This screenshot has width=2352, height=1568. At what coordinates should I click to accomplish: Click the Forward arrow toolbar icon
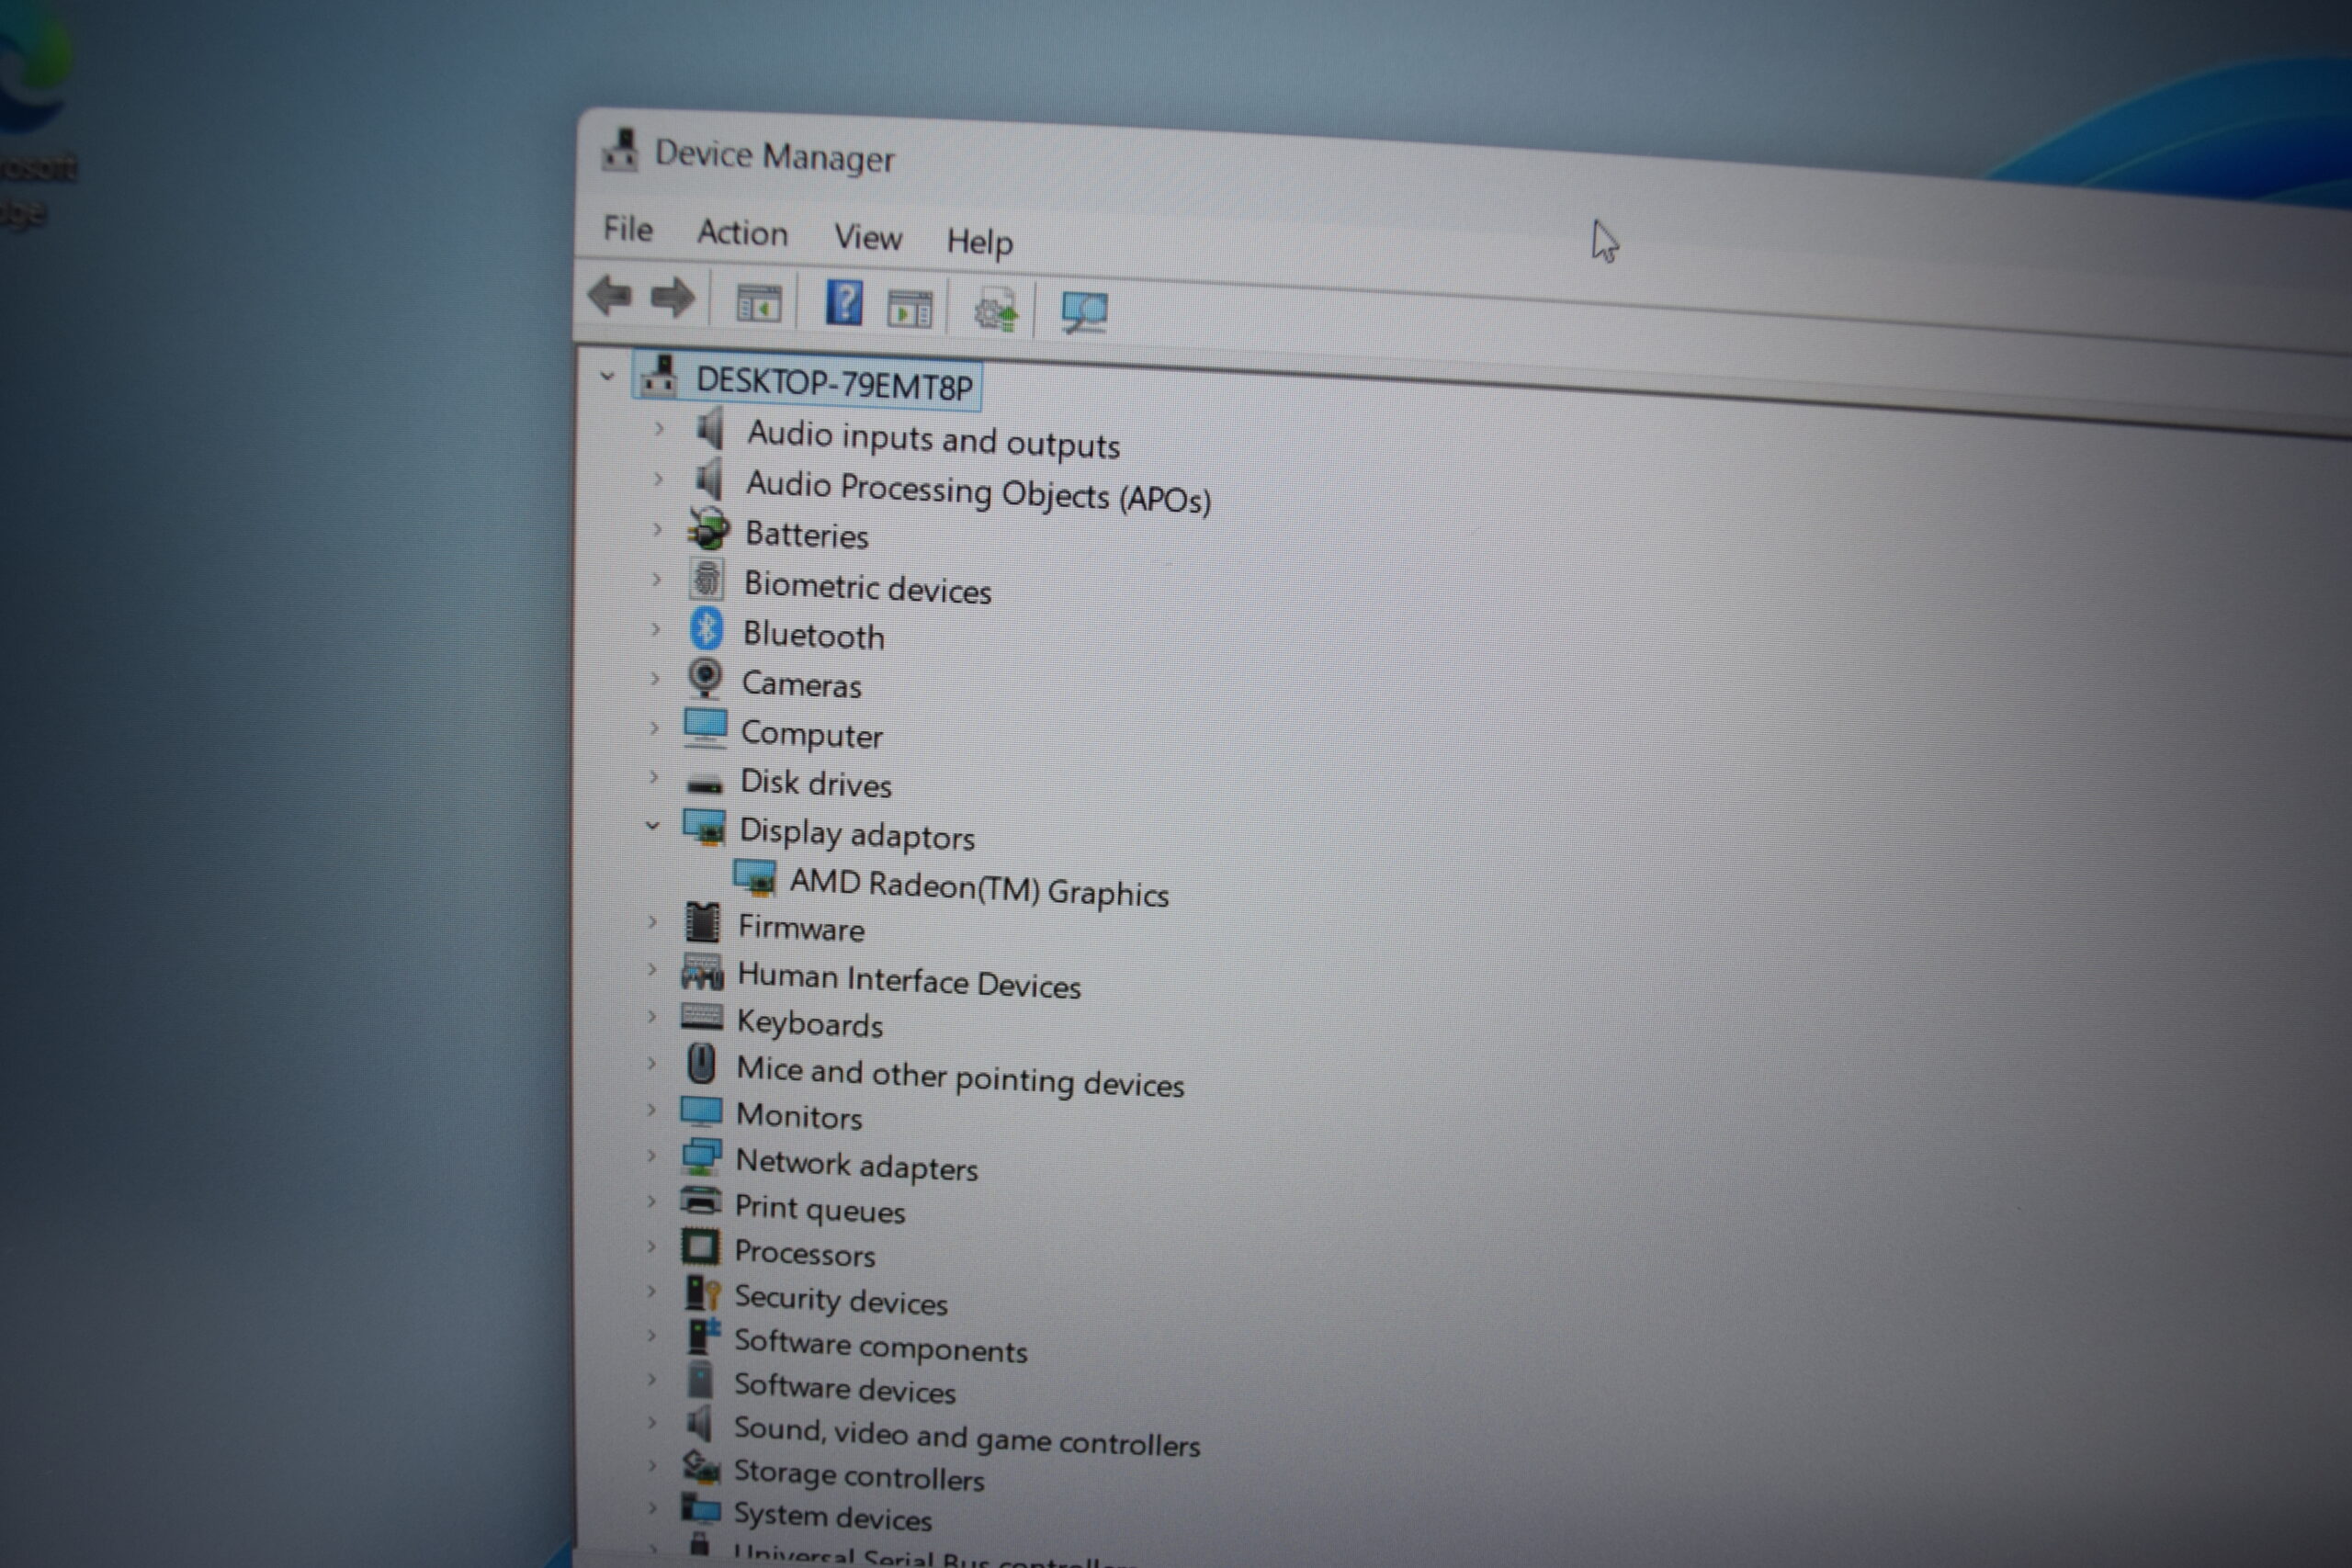pos(672,297)
